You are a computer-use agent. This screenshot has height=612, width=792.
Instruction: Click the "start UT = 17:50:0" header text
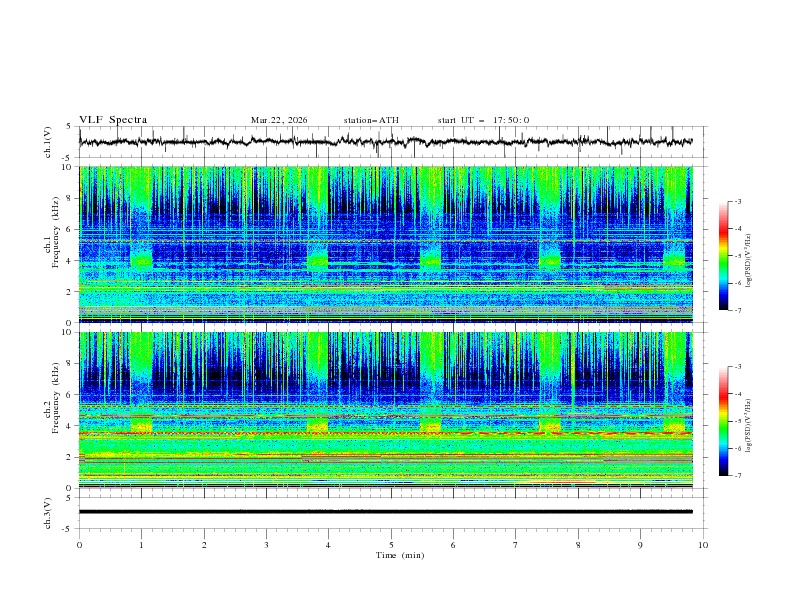(483, 120)
